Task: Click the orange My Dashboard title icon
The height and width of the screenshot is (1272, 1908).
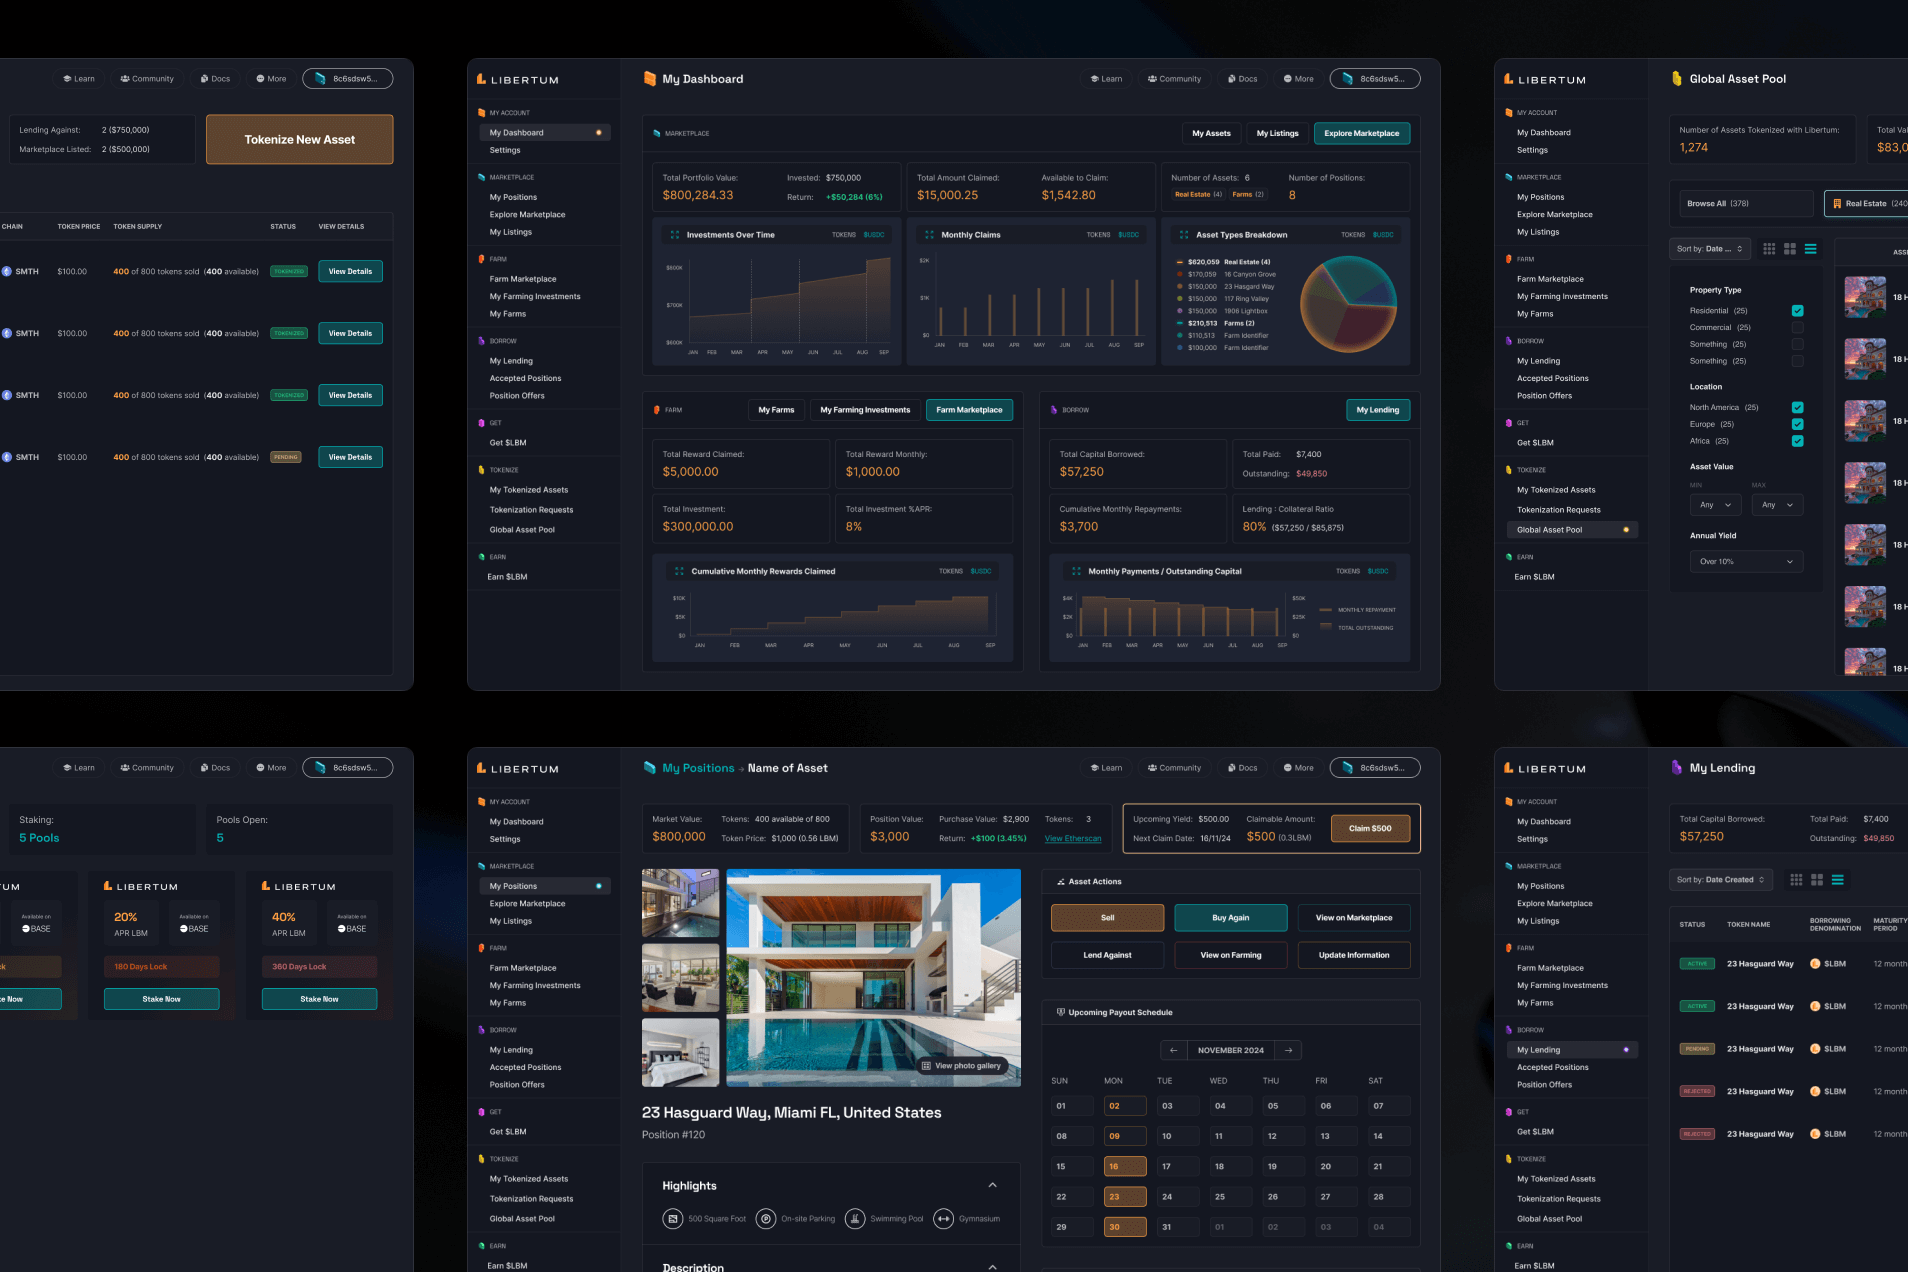Action: click(x=650, y=79)
